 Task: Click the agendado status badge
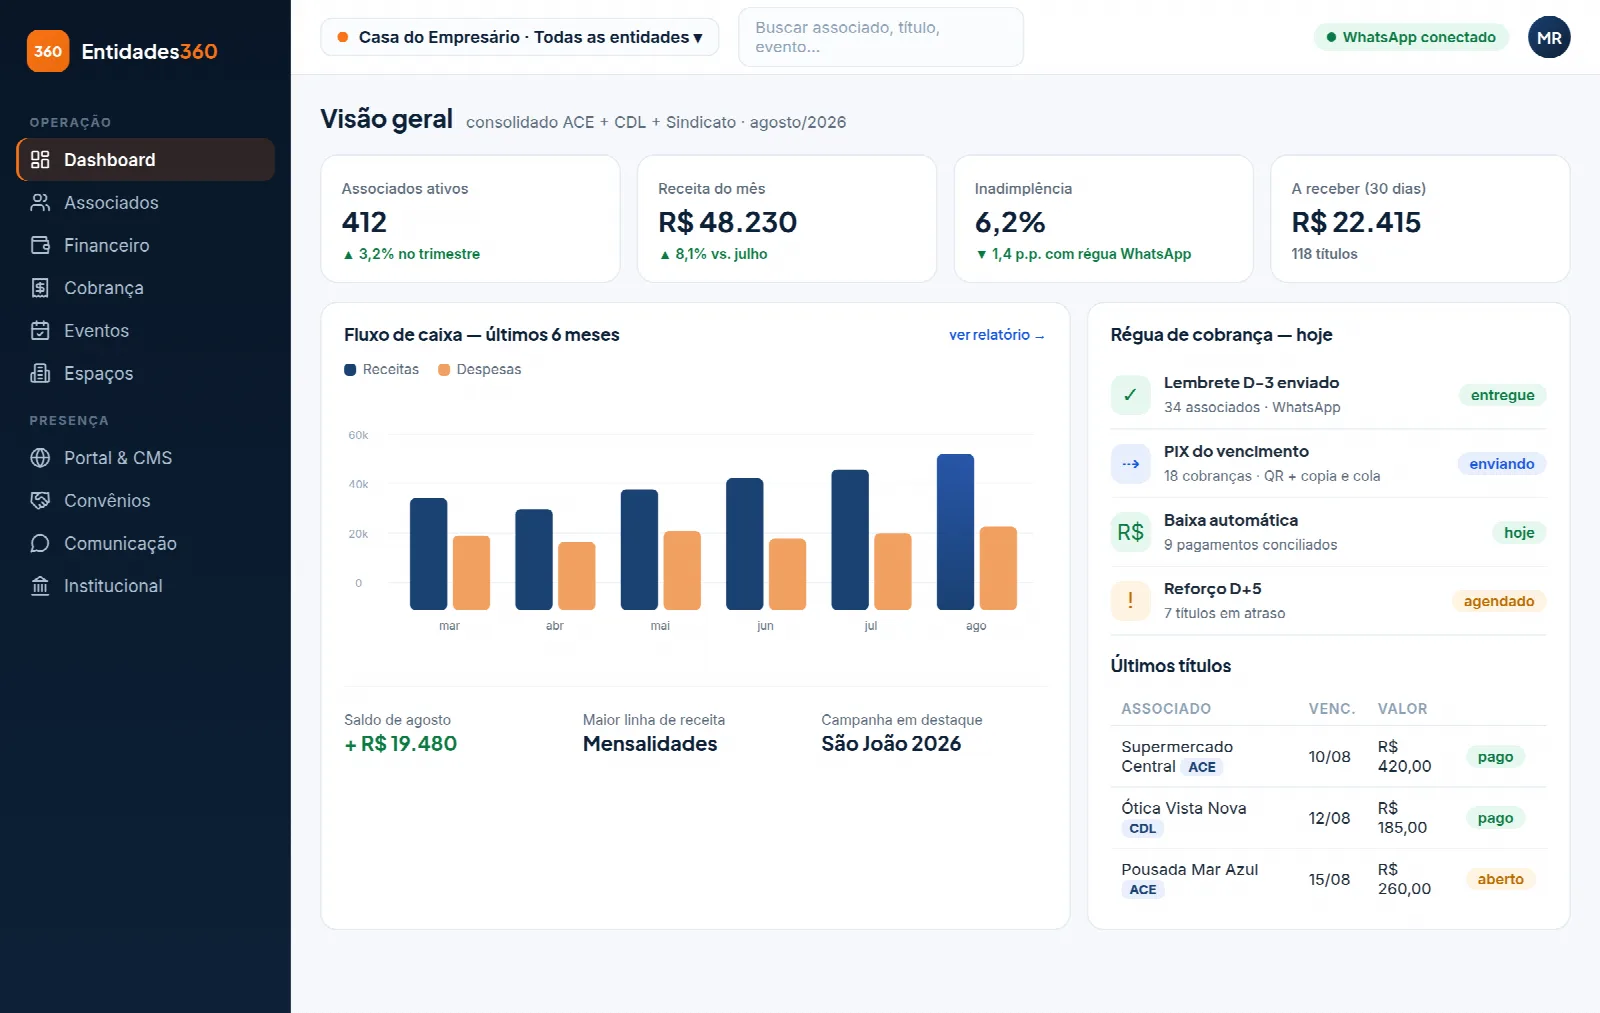coord(1498,601)
